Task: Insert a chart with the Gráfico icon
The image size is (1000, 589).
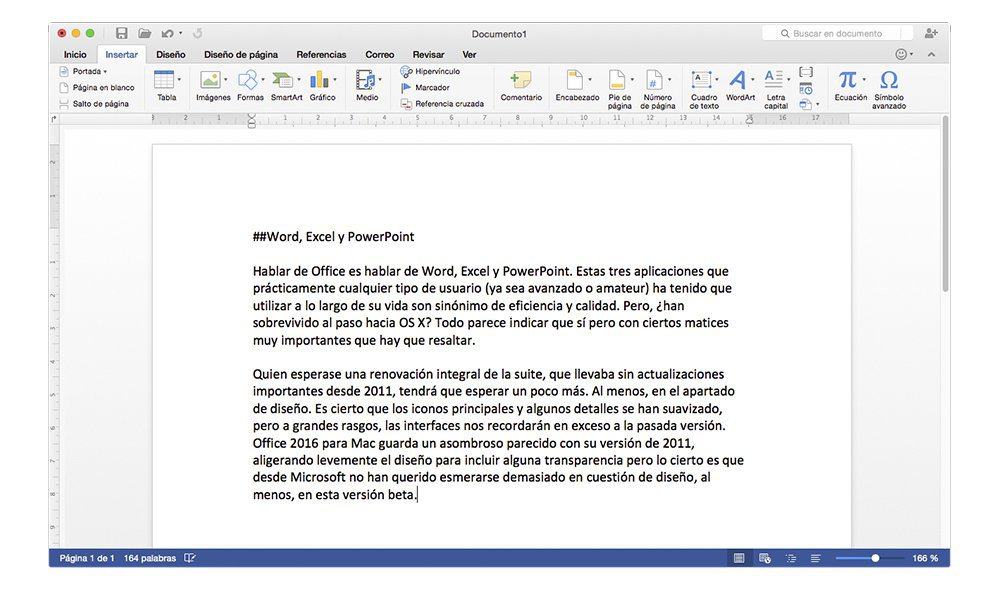Action: [319, 80]
